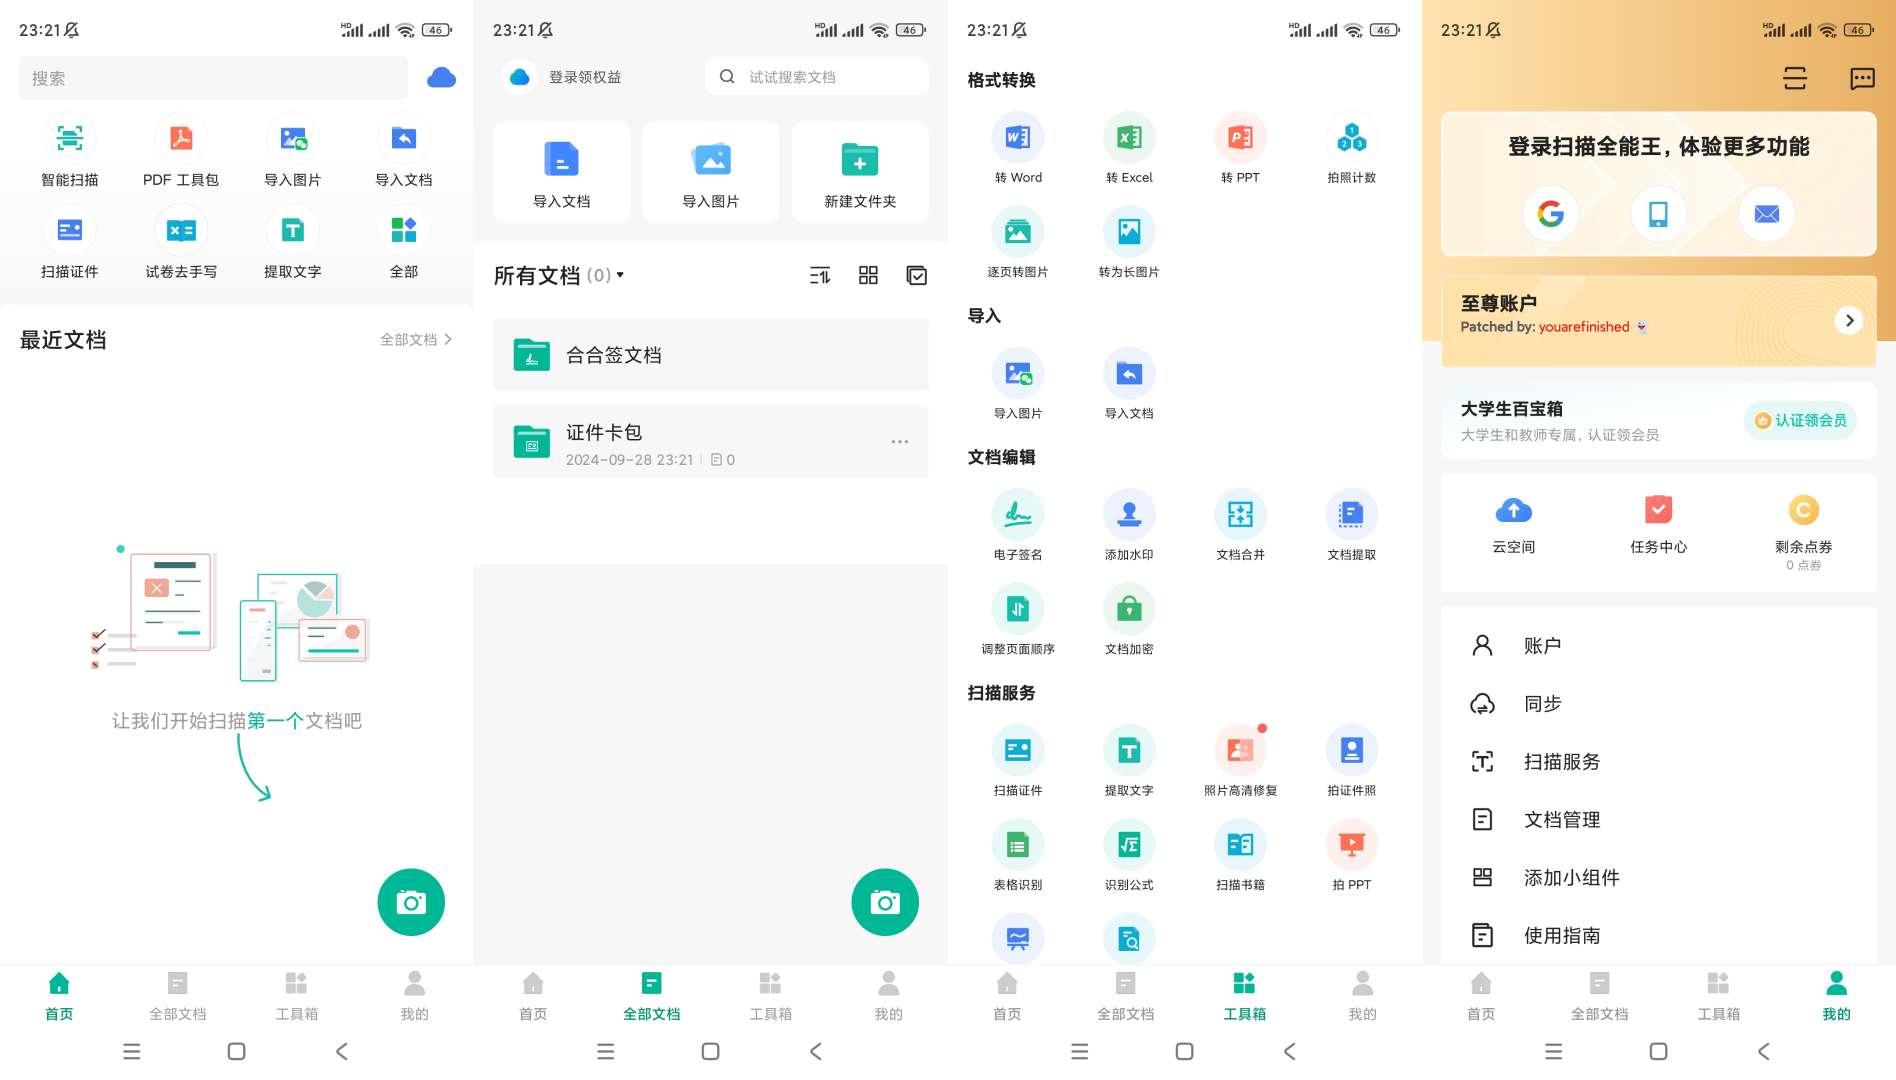Open 添加小组件 menu row
This screenshot has height=1080, width=1896.
point(1658,878)
